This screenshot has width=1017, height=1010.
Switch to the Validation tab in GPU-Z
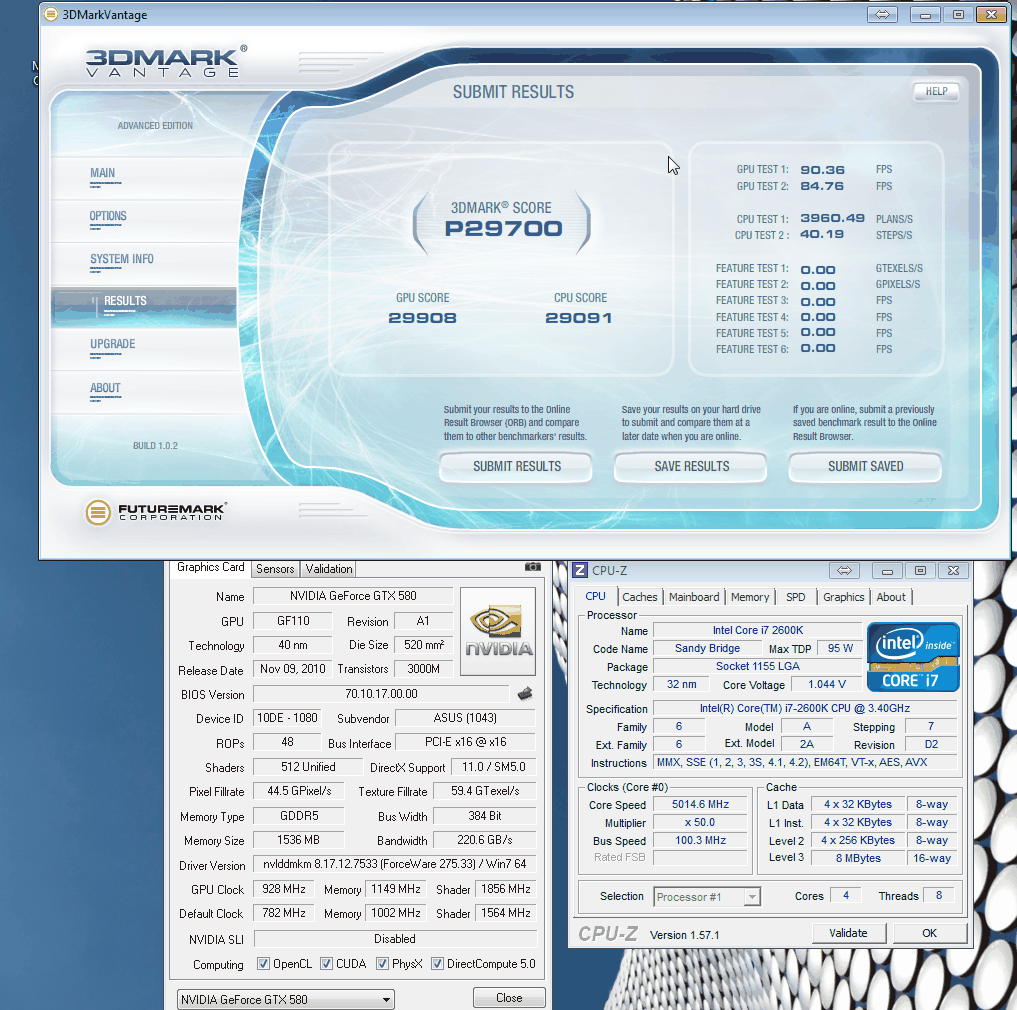(329, 569)
